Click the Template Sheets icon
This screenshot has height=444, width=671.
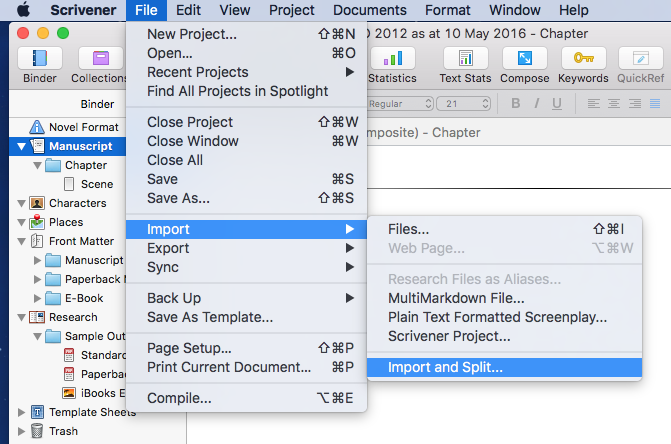point(37,412)
